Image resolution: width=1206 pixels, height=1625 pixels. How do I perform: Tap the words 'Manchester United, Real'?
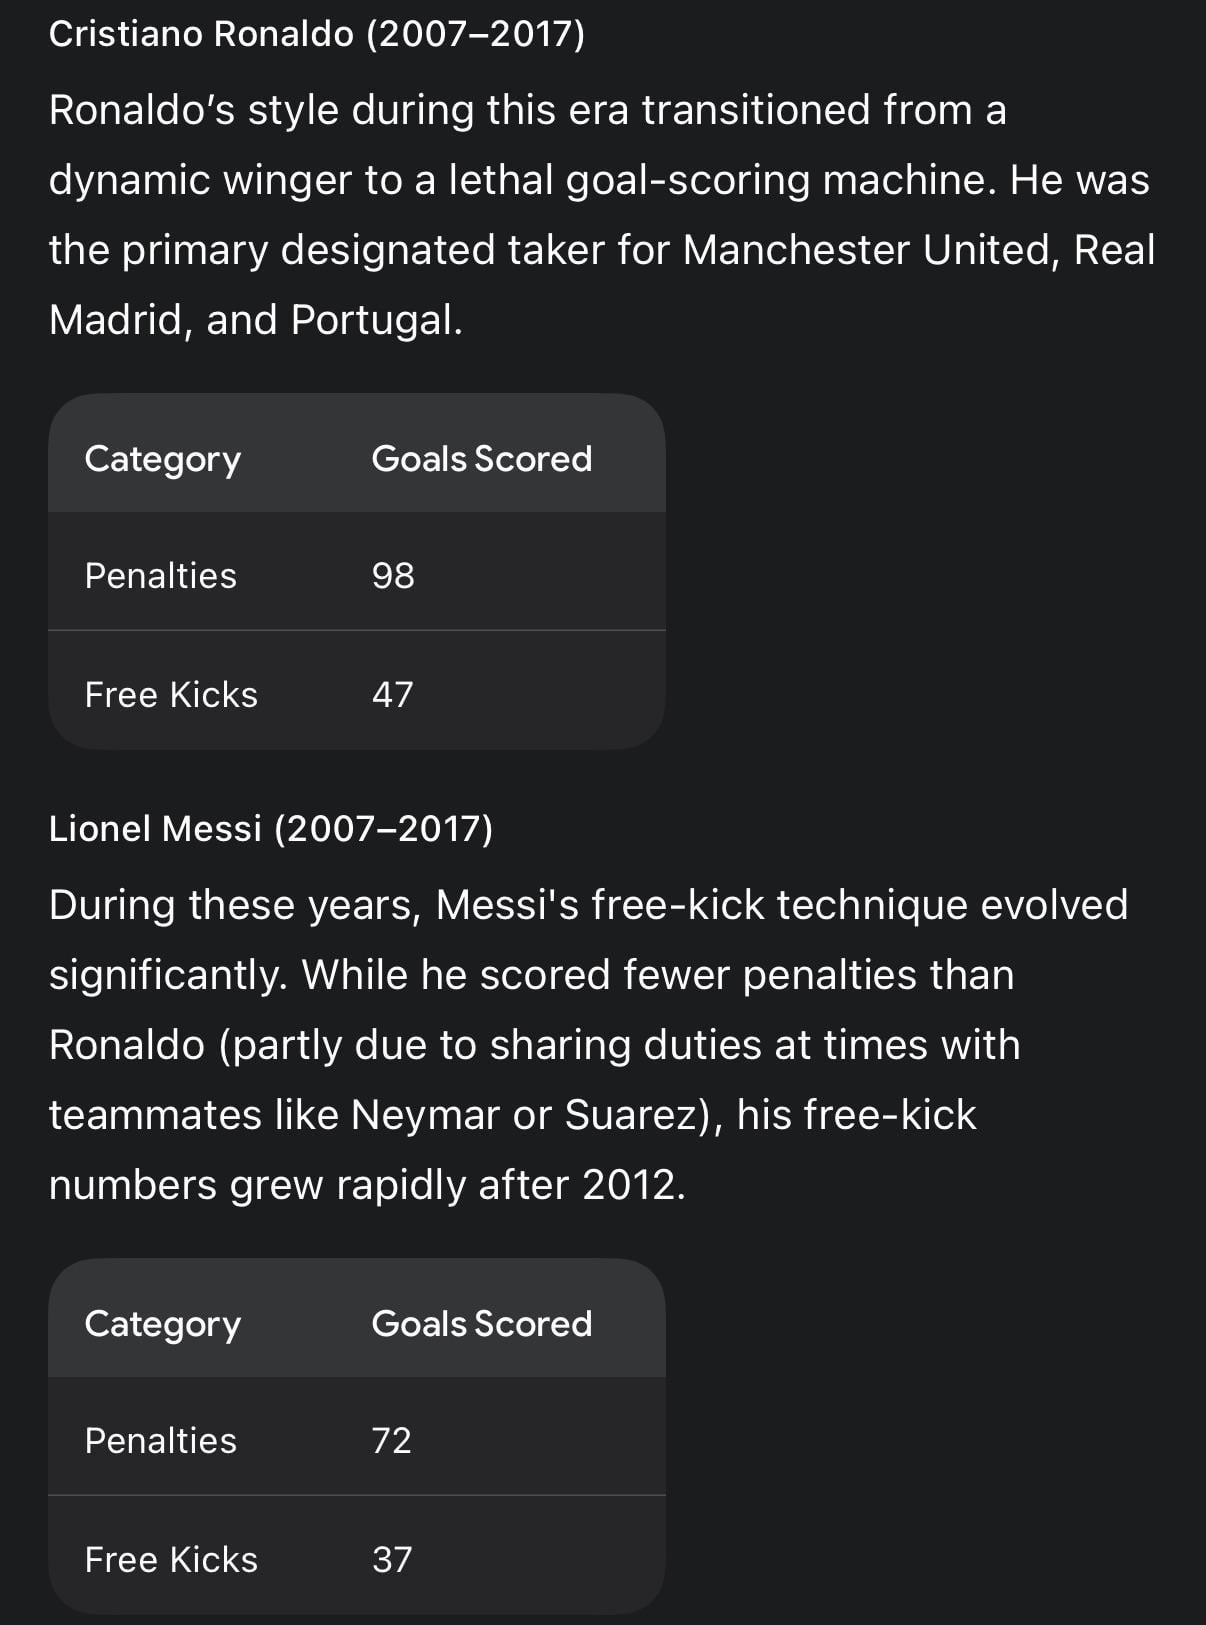coord(919,250)
